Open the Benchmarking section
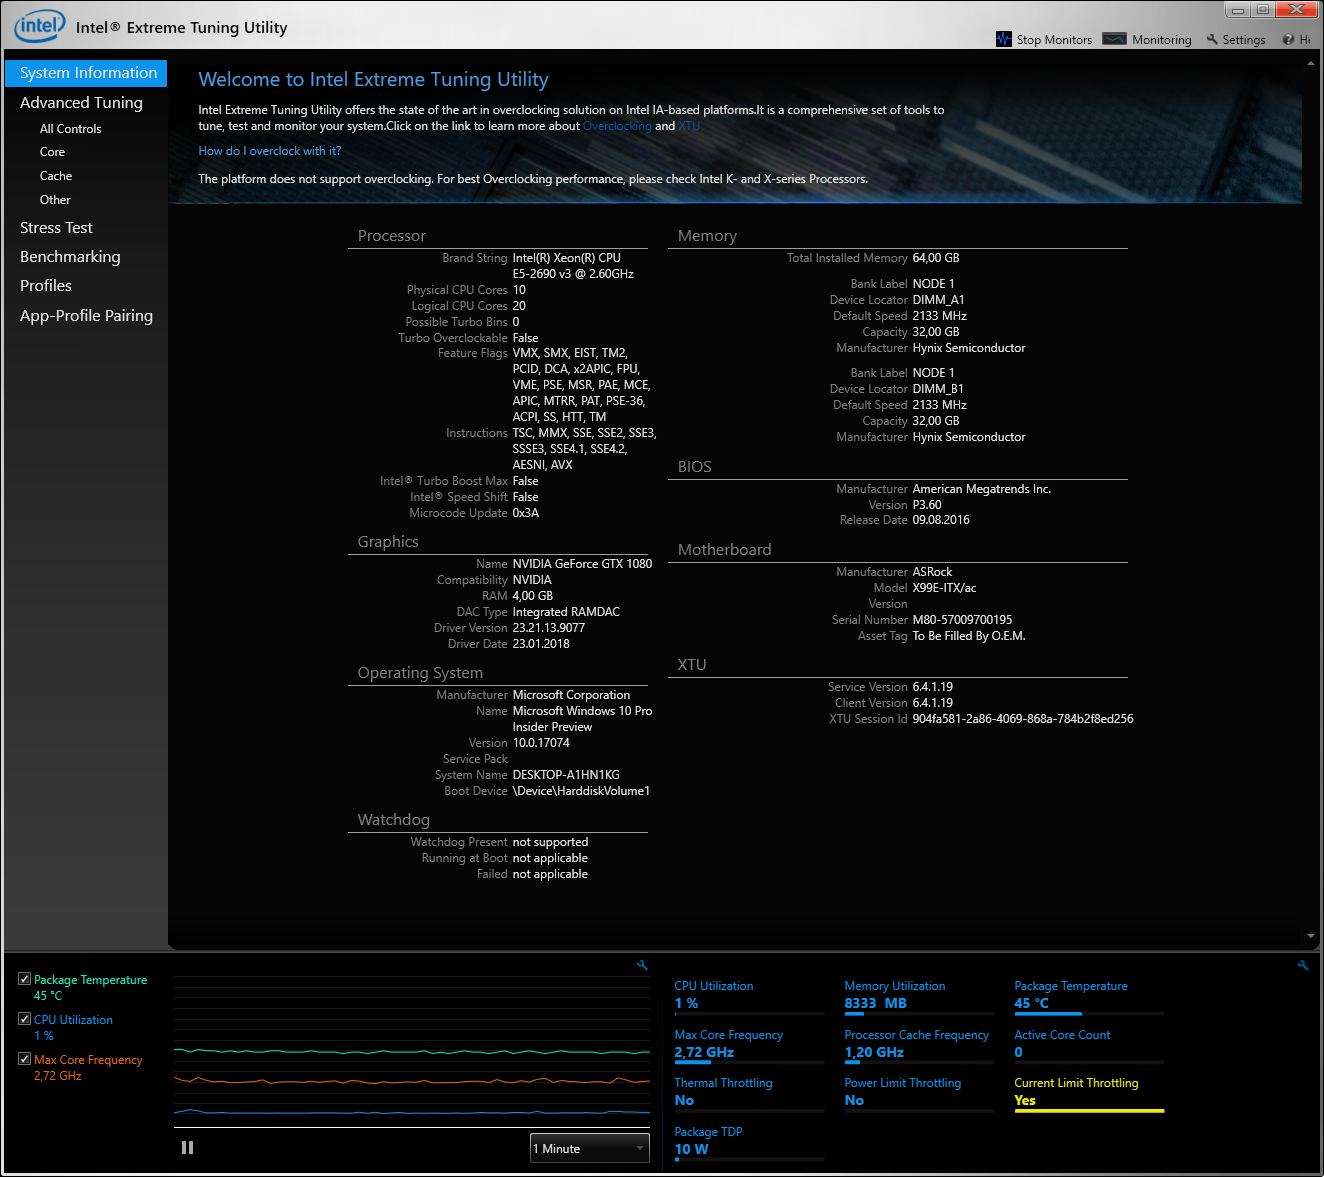The image size is (1324, 1177). tap(70, 257)
